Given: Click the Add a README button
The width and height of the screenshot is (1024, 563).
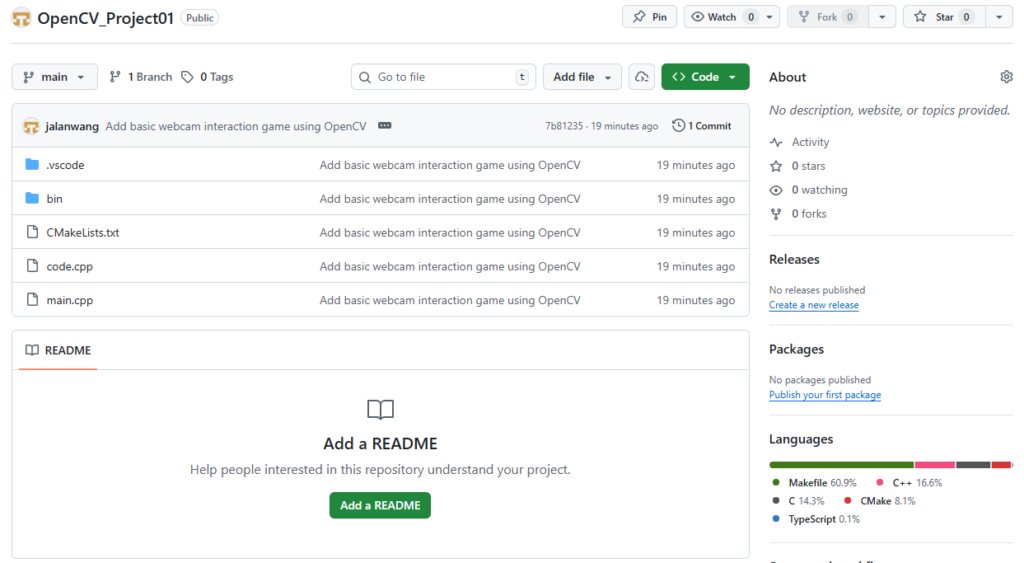Looking at the screenshot, I should (x=380, y=505).
